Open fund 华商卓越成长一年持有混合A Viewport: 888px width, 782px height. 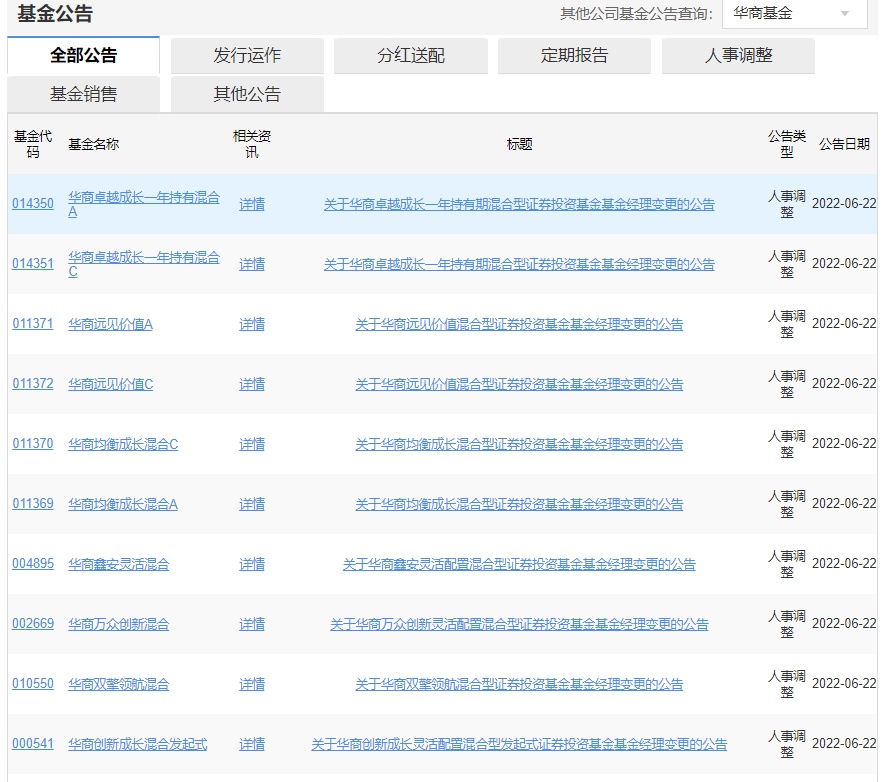pyautogui.click(x=144, y=204)
